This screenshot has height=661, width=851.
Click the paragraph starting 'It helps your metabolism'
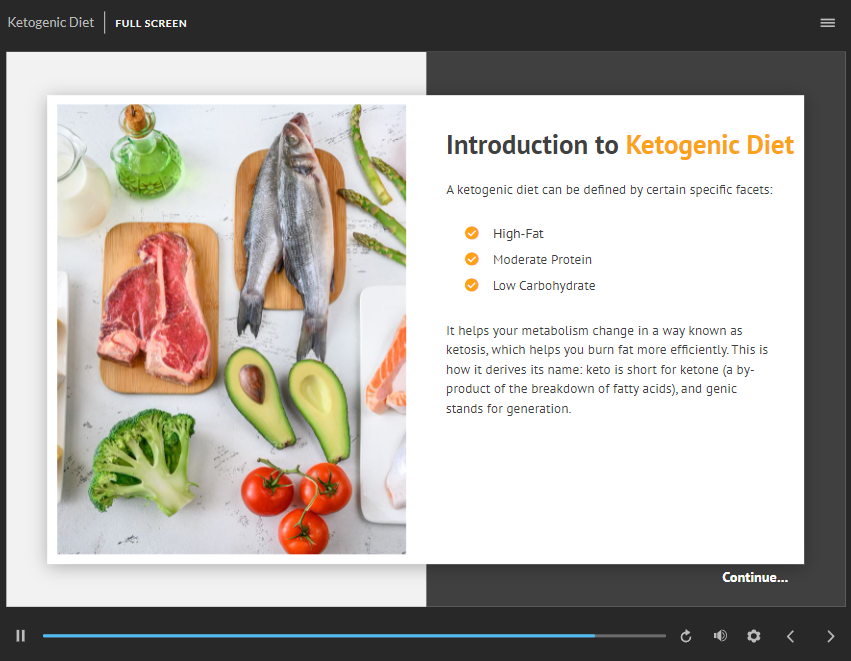point(607,370)
